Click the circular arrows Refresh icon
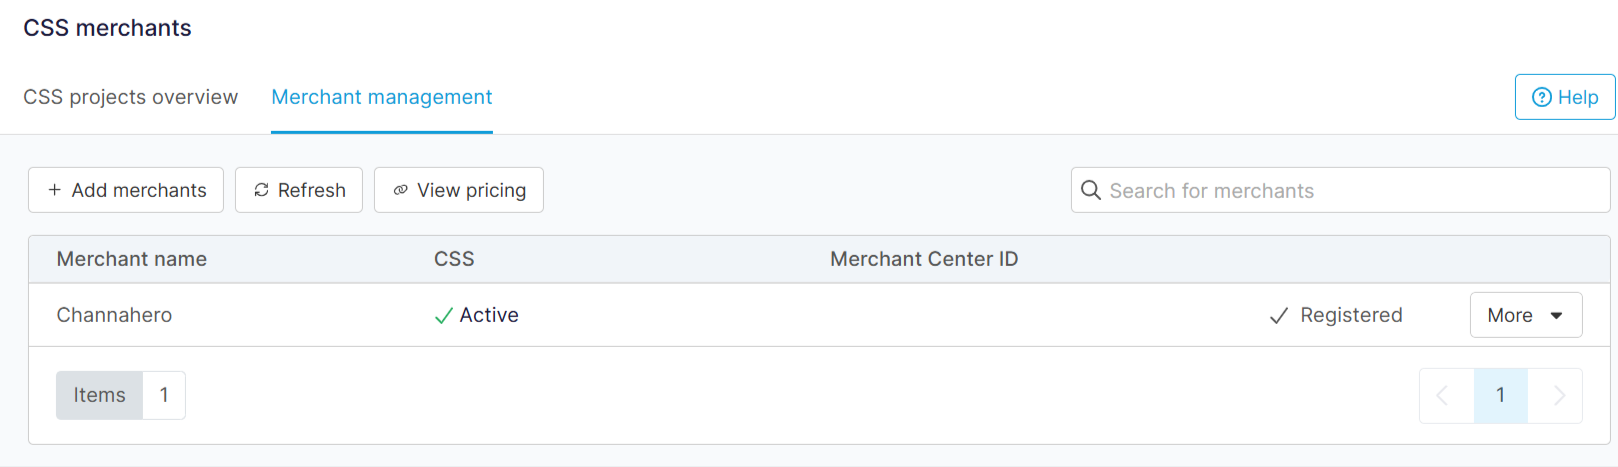Screen dimensions: 1618x467 (261, 190)
